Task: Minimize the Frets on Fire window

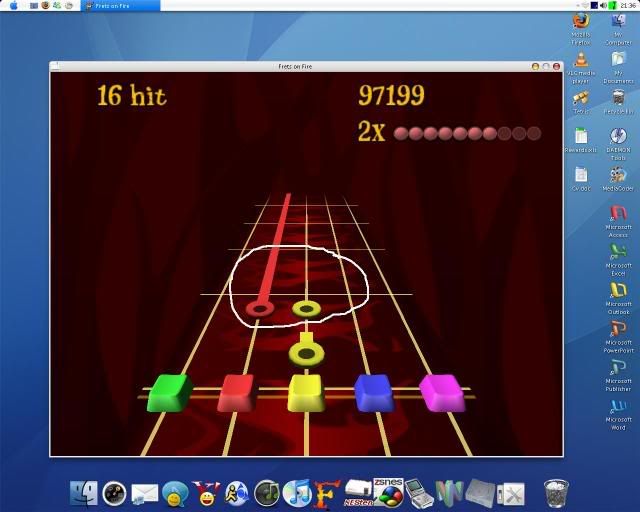Action: (536, 67)
